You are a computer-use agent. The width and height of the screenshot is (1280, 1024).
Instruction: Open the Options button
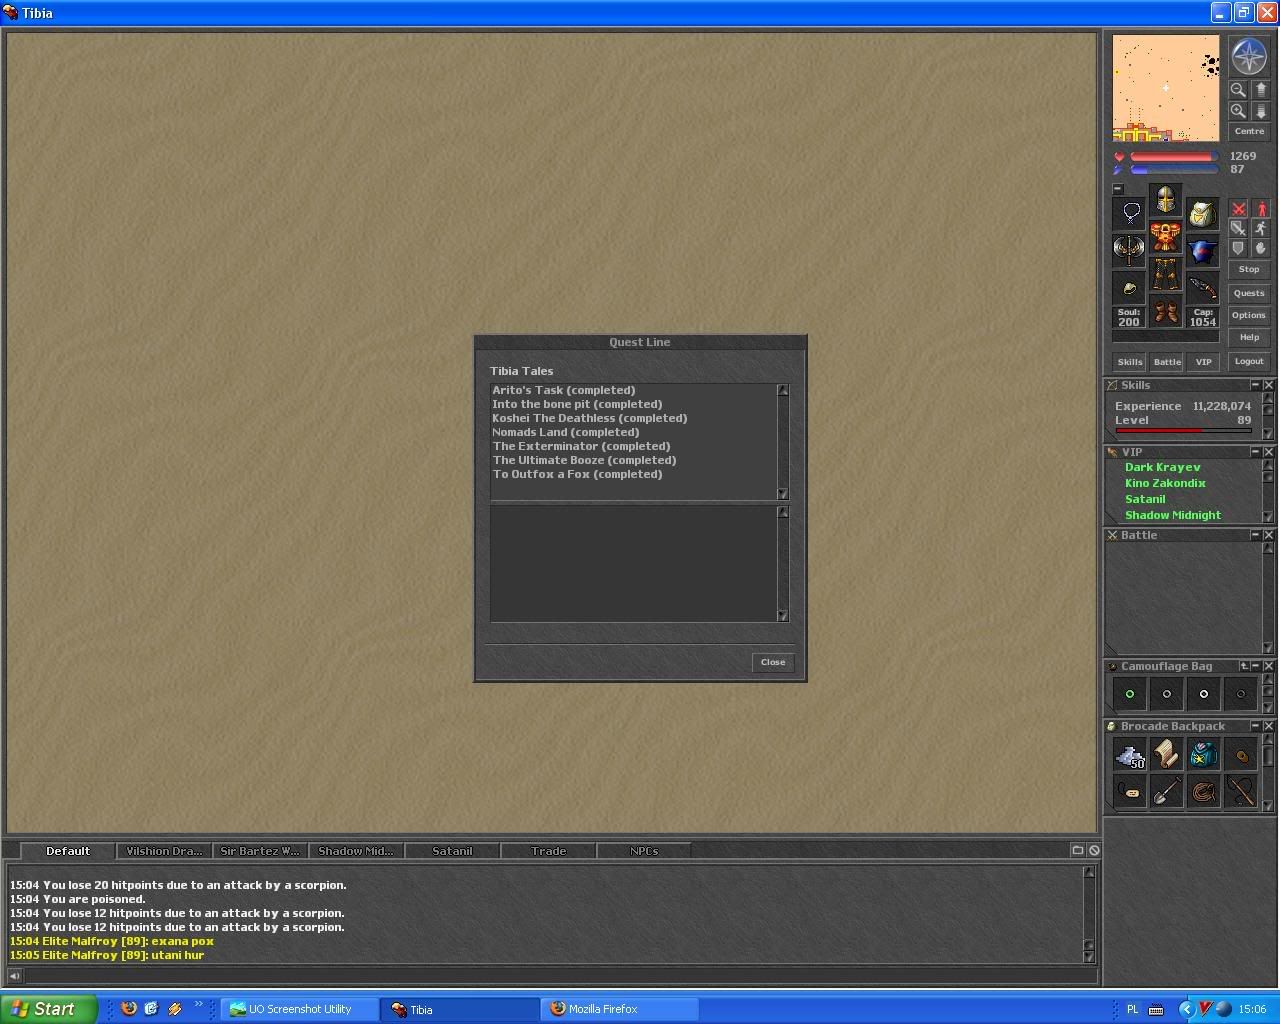click(x=1249, y=315)
